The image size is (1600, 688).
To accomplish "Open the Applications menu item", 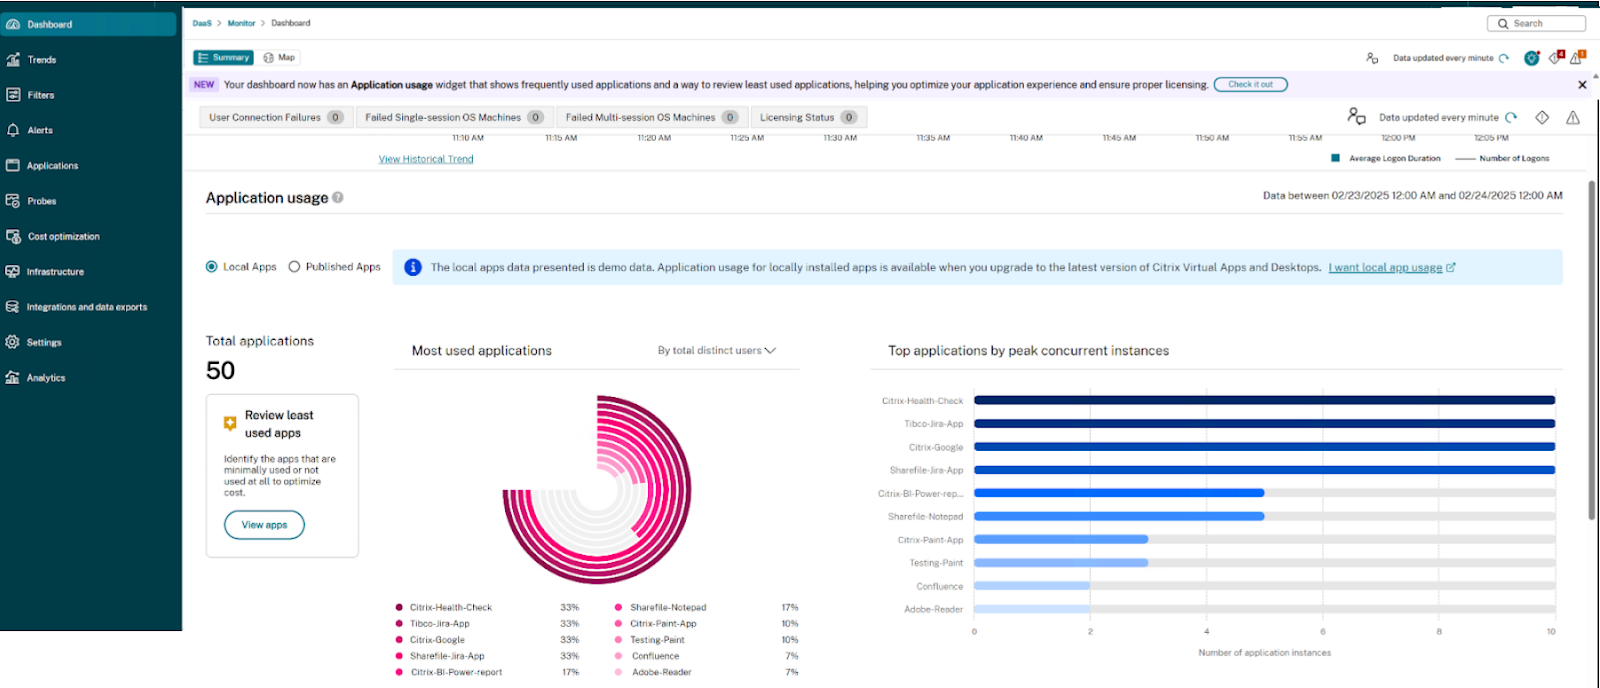I will click(x=52, y=166).
